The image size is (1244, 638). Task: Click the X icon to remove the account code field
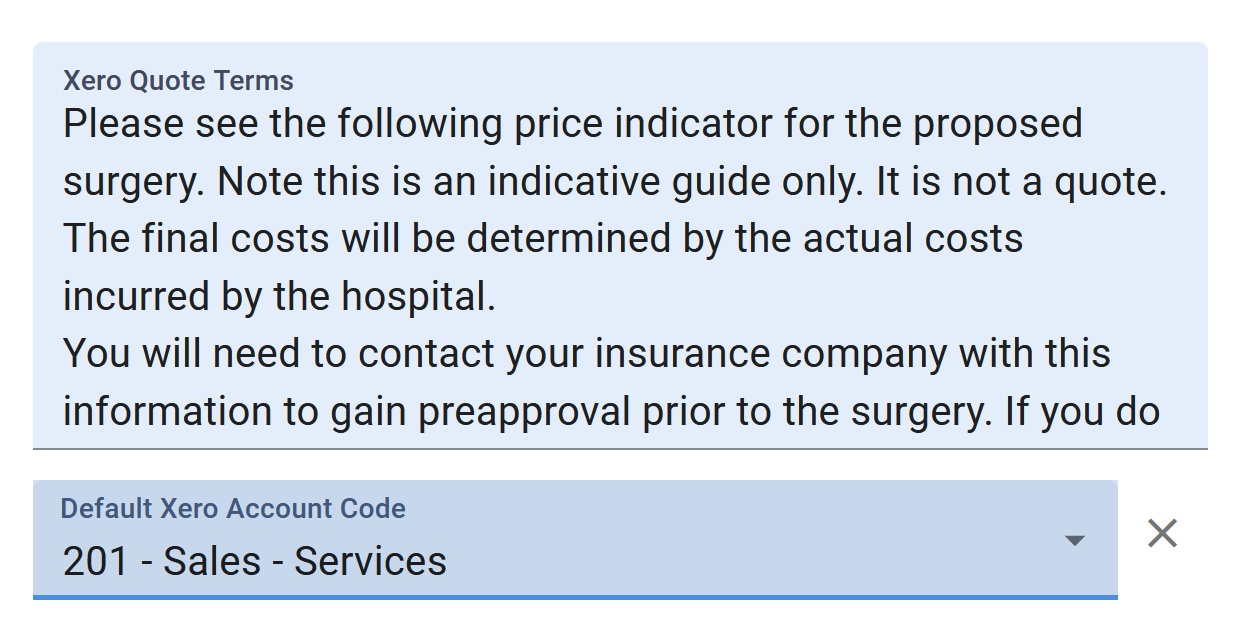[x=1162, y=534]
